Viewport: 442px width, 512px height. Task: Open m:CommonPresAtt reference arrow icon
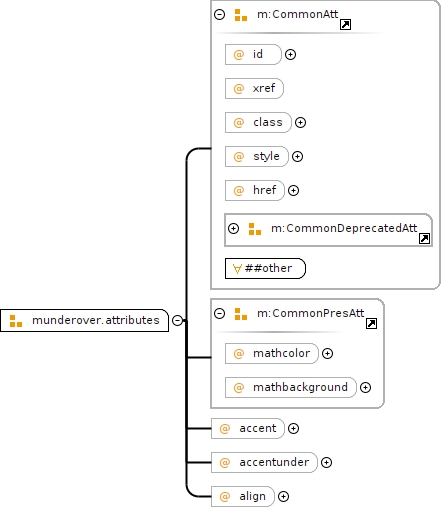(371, 323)
